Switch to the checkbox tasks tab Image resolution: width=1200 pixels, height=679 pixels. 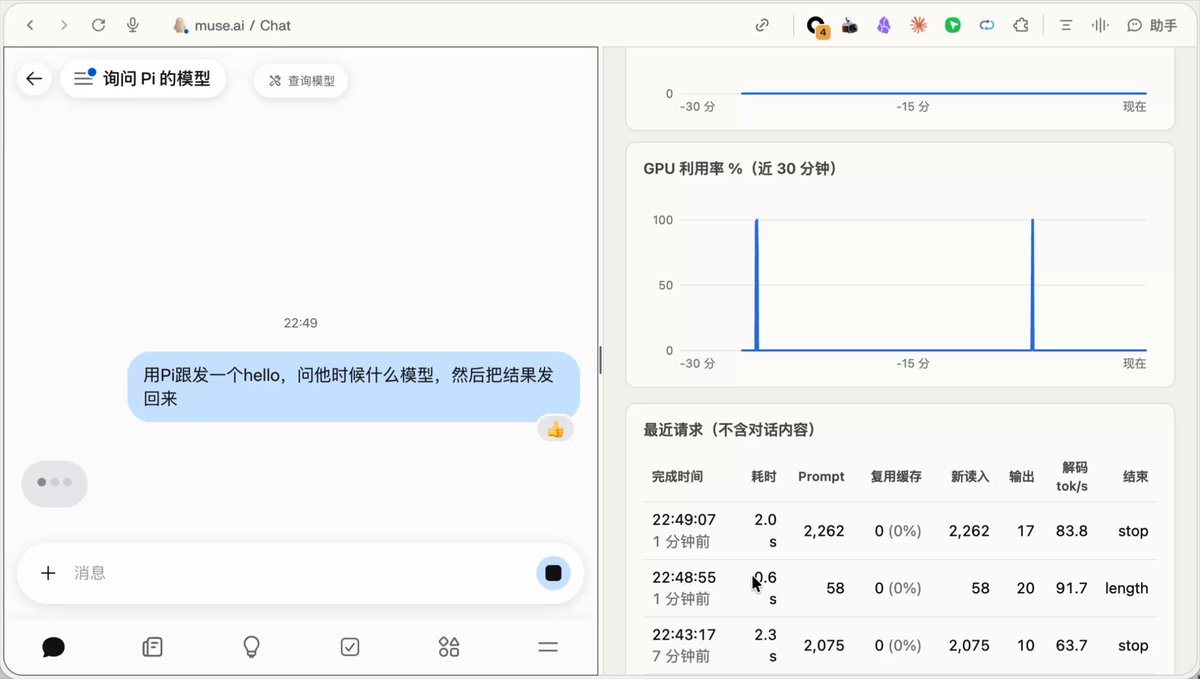click(x=350, y=647)
